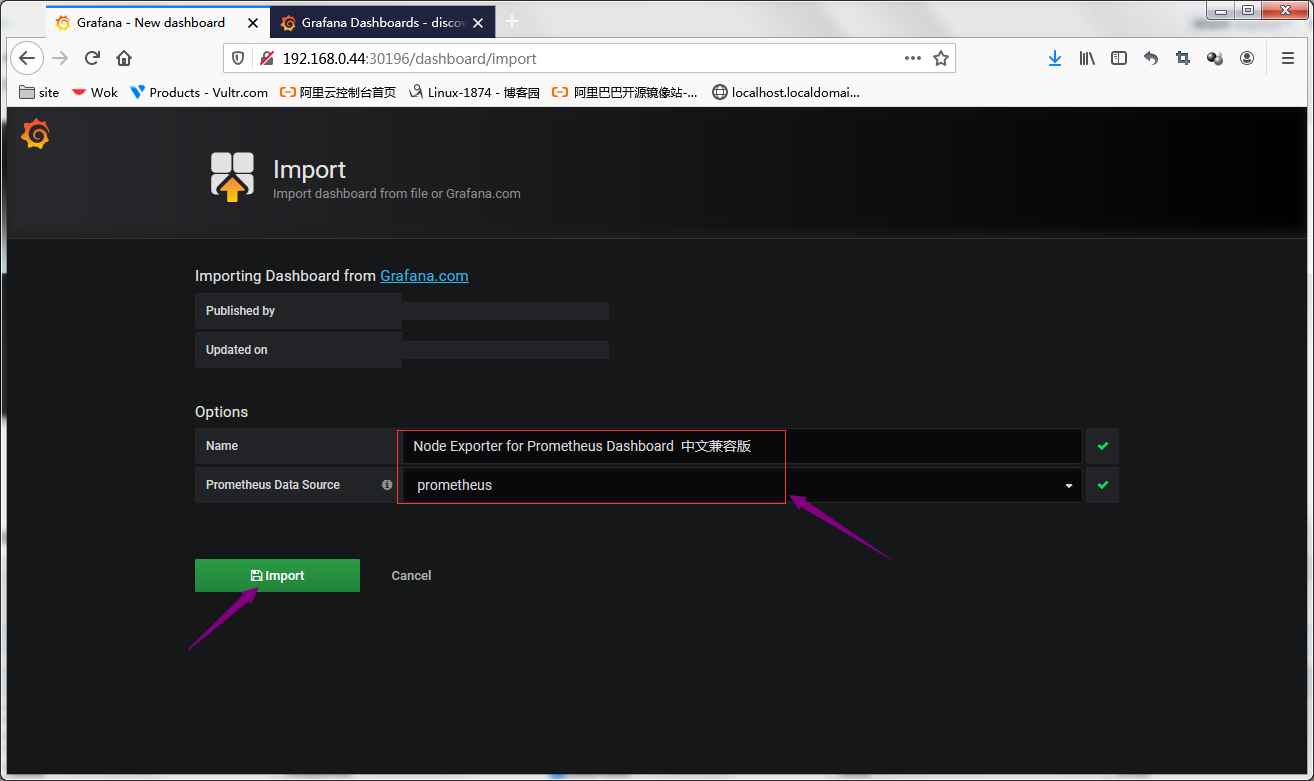Open the localhost.localdomain bookmark
The height and width of the screenshot is (781, 1314).
[786, 92]
